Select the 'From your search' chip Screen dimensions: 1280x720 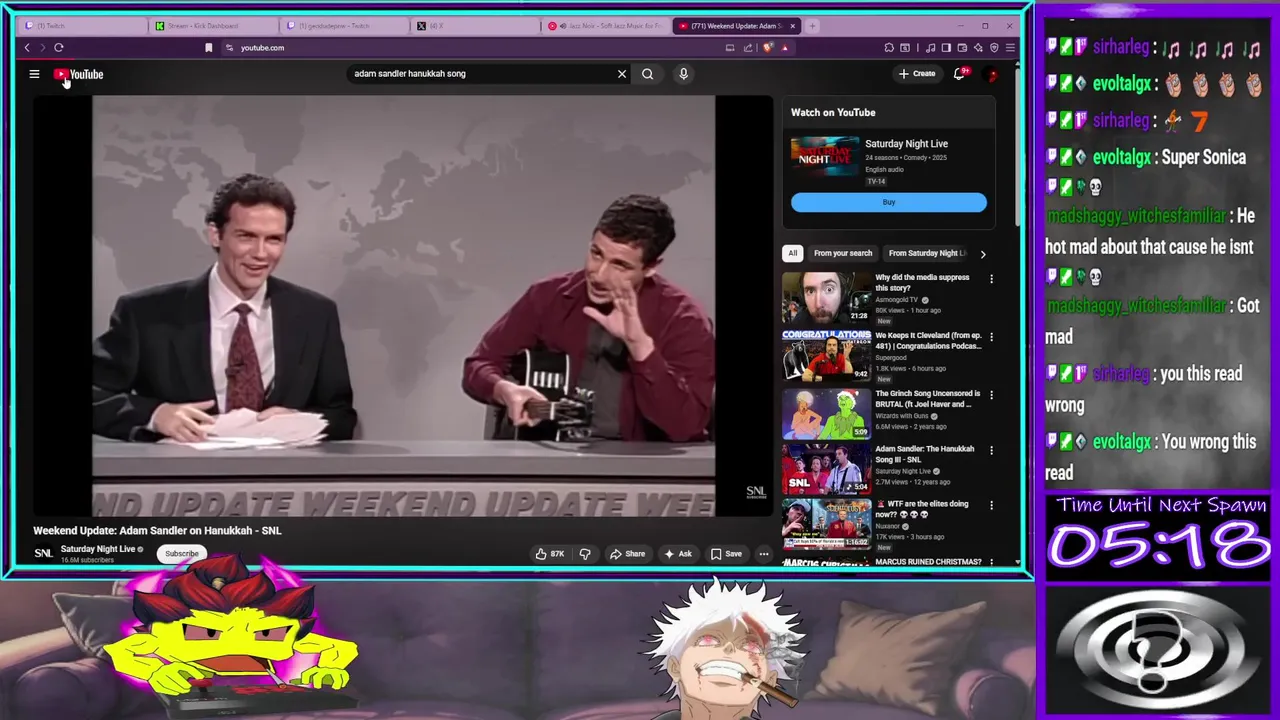843,253
